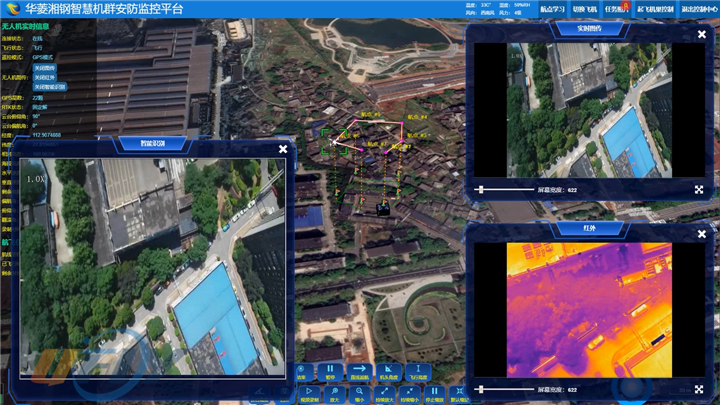Open the 机头角度 heading angle tool

[x=388, y=371]
